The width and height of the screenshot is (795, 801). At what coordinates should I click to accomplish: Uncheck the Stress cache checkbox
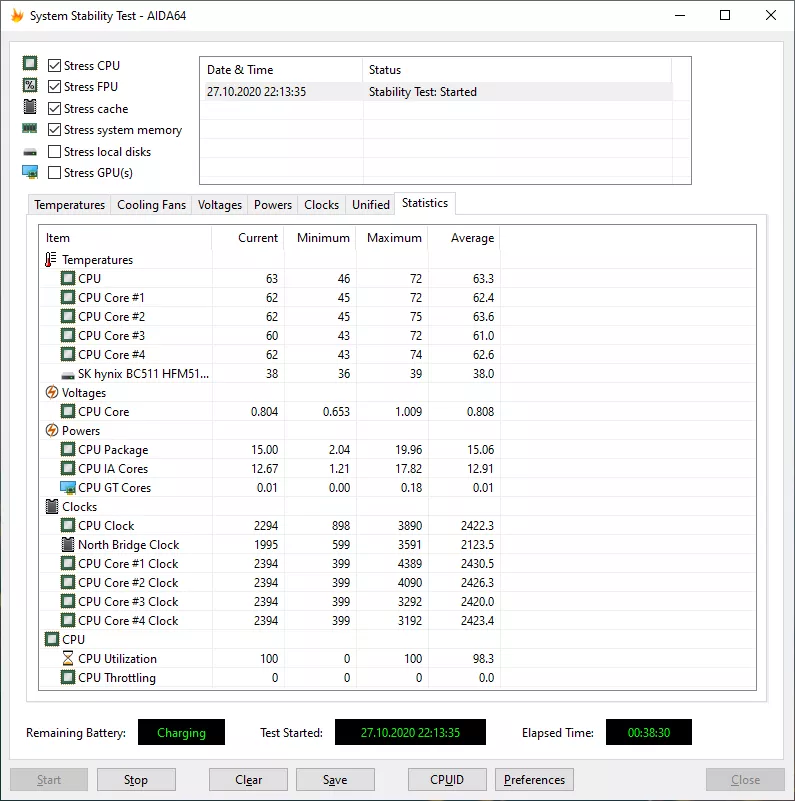tap(54, 108)
